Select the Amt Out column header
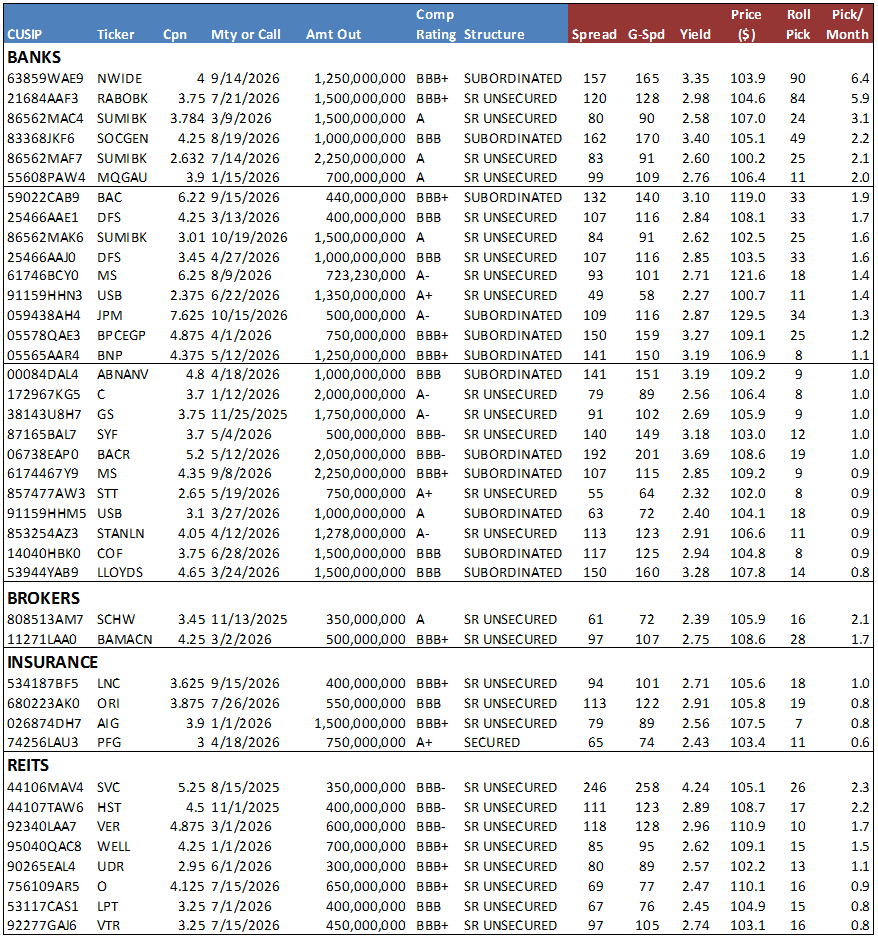The width and height of the screenshot is (878, 939). click(x=336, y=34)
